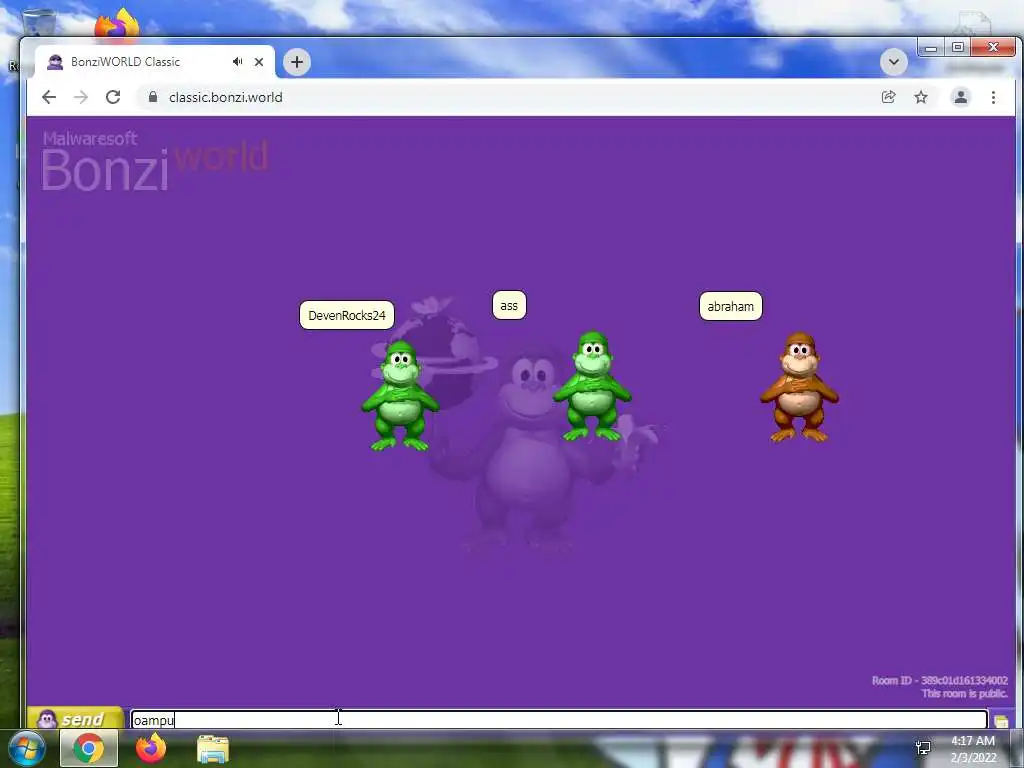Send the chat message with Send button
The width and height of the screenshot is (1024, 768).
tap(75, 718)
